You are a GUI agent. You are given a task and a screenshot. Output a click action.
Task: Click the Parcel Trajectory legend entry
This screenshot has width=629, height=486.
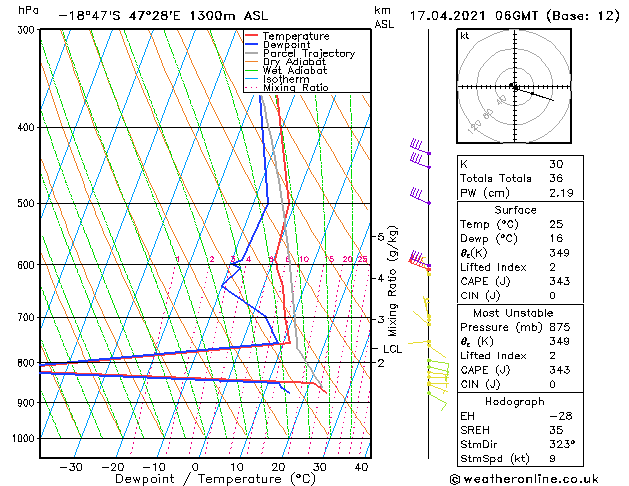click(x=300, y=53)
